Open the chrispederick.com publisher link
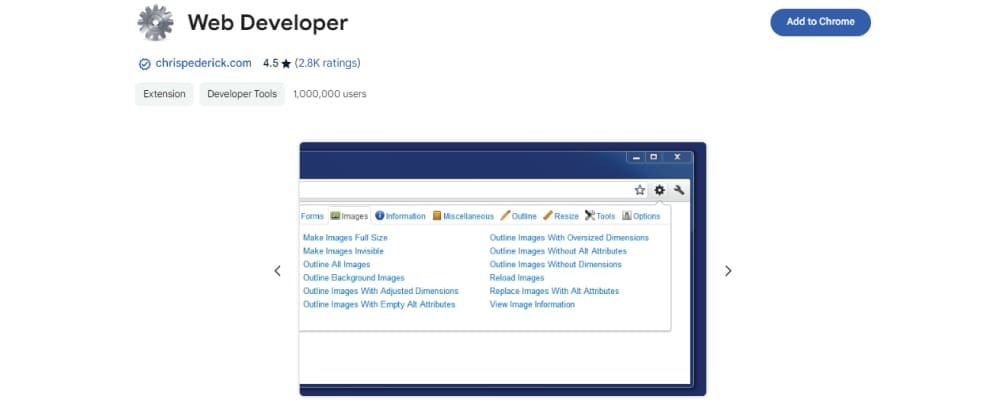Image resolution: width=1000 pixels, height=400 pixels. coord(203,63)
